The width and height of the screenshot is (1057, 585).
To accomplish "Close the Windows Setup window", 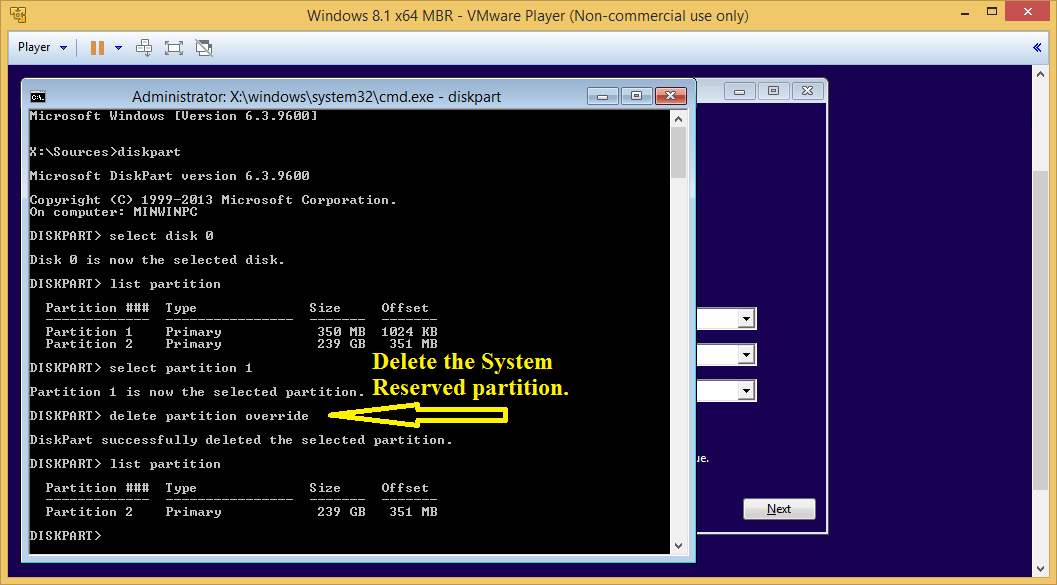I will click(807, 91).
